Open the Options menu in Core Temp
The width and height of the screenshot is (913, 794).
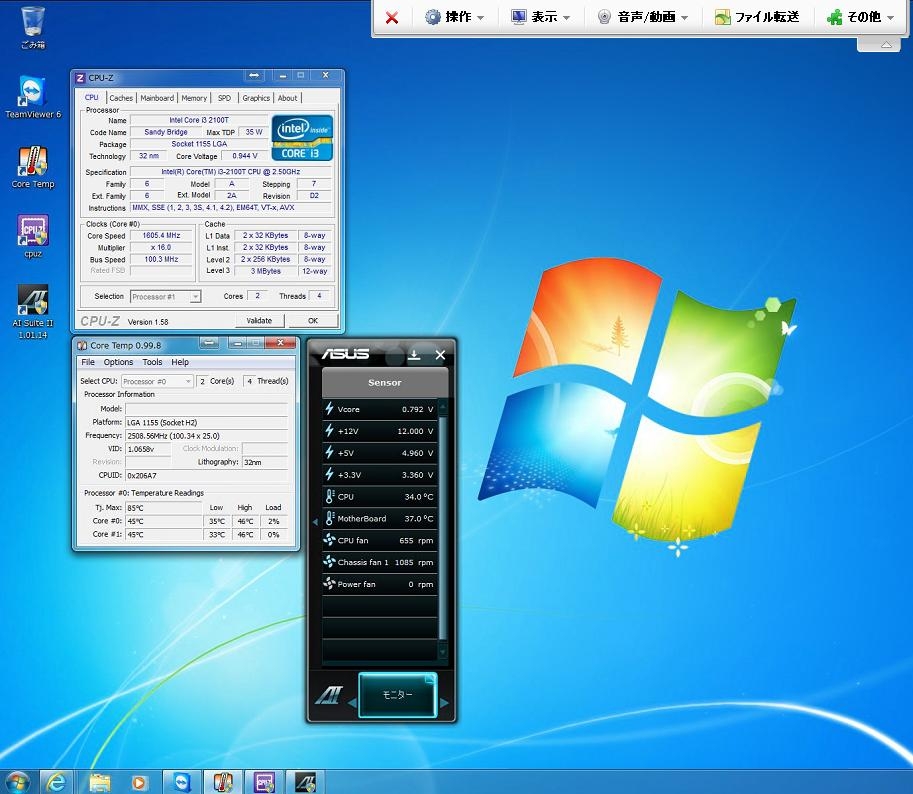[118, 362]
